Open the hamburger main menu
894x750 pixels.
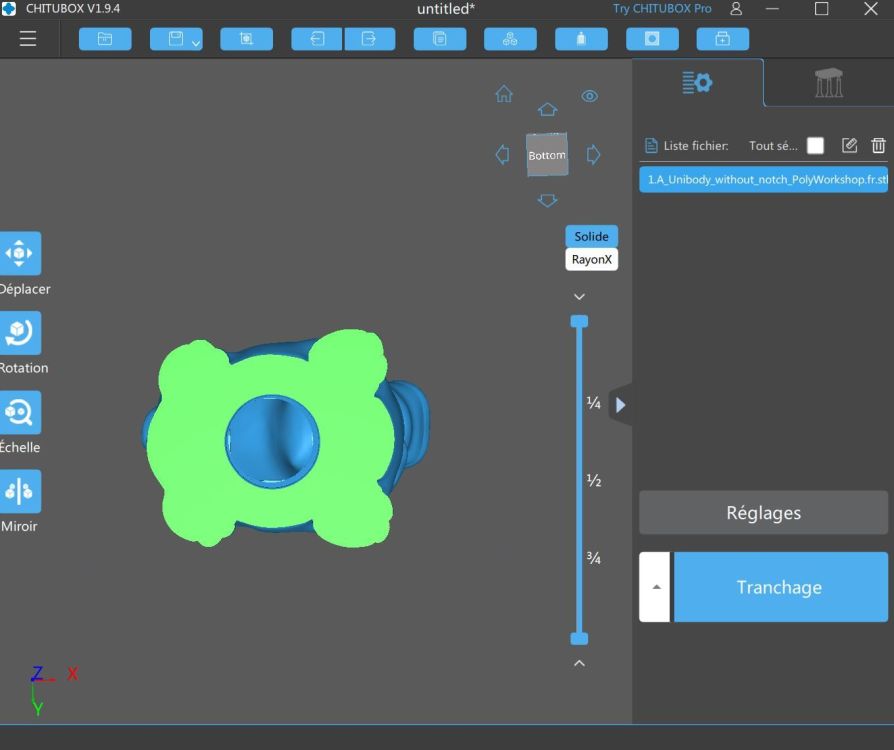pyautogui.click(x=28, y=39)
